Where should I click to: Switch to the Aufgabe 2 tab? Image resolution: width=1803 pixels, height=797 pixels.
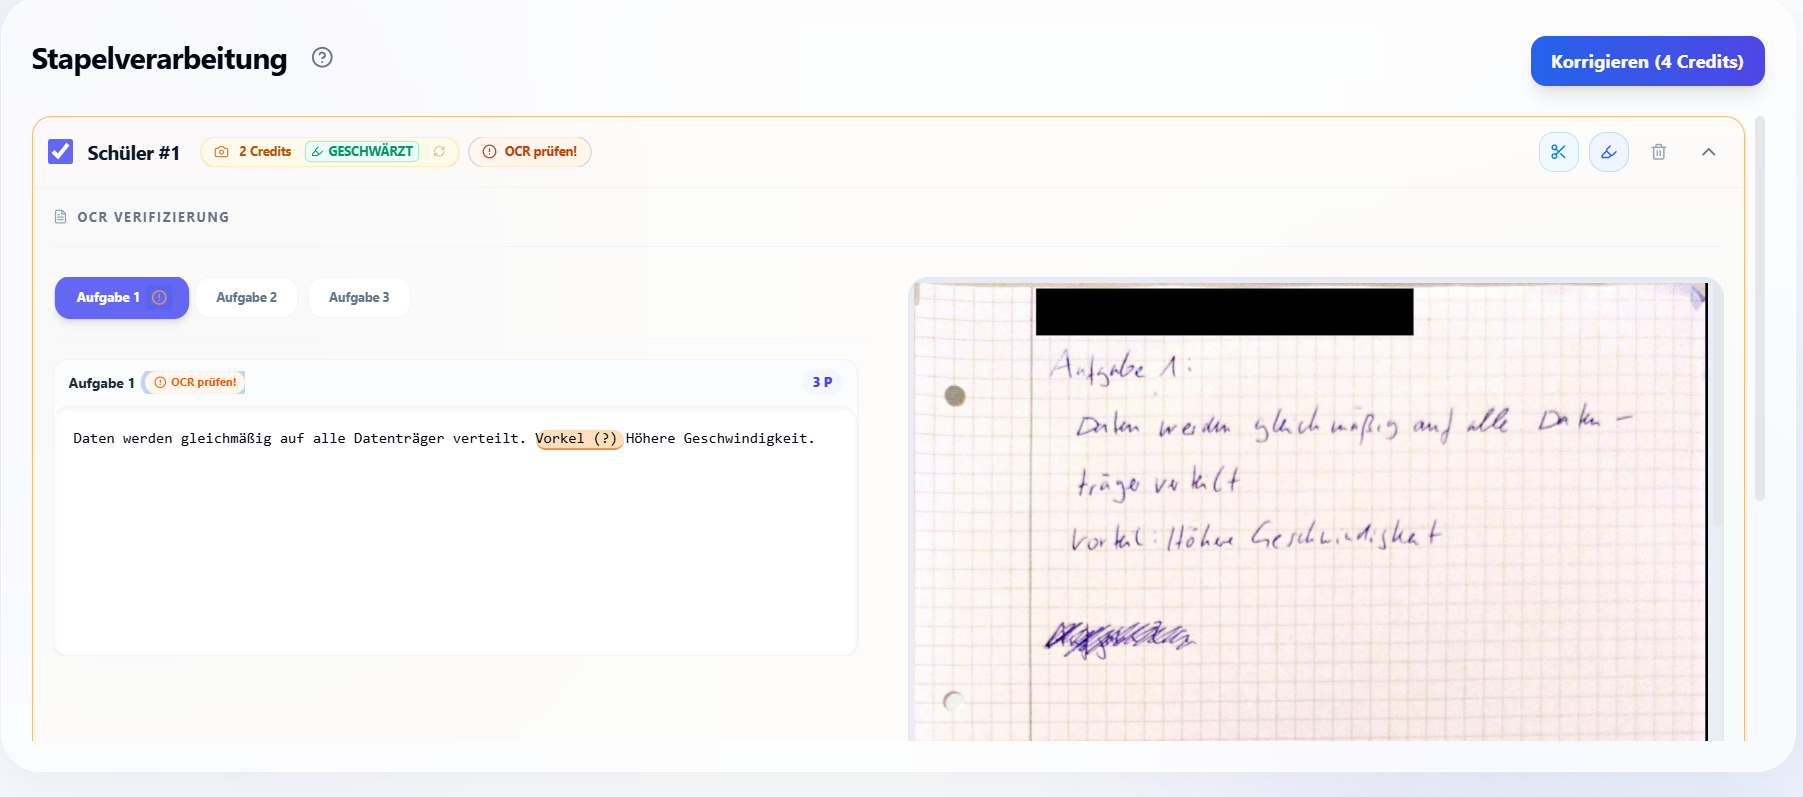click(246, 298)
